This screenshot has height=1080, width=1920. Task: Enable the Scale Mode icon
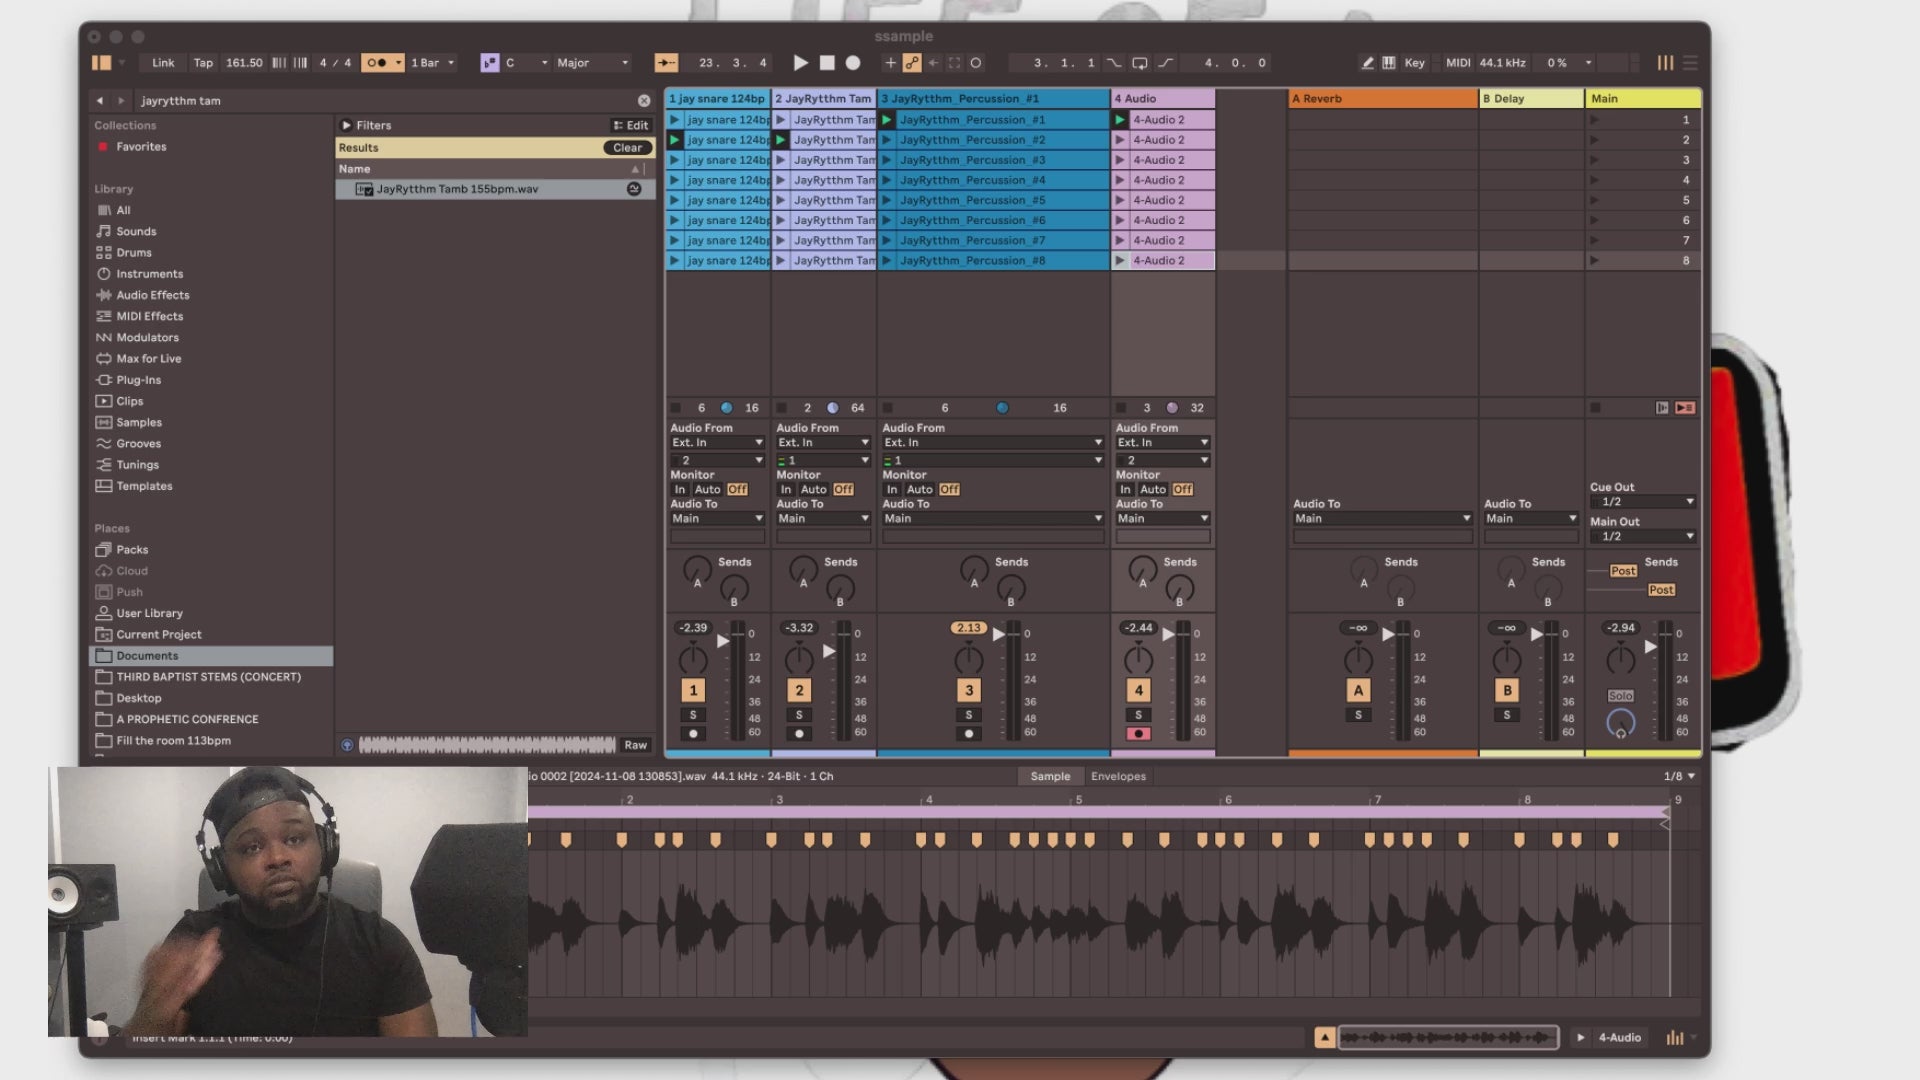(x=489, y=63)
